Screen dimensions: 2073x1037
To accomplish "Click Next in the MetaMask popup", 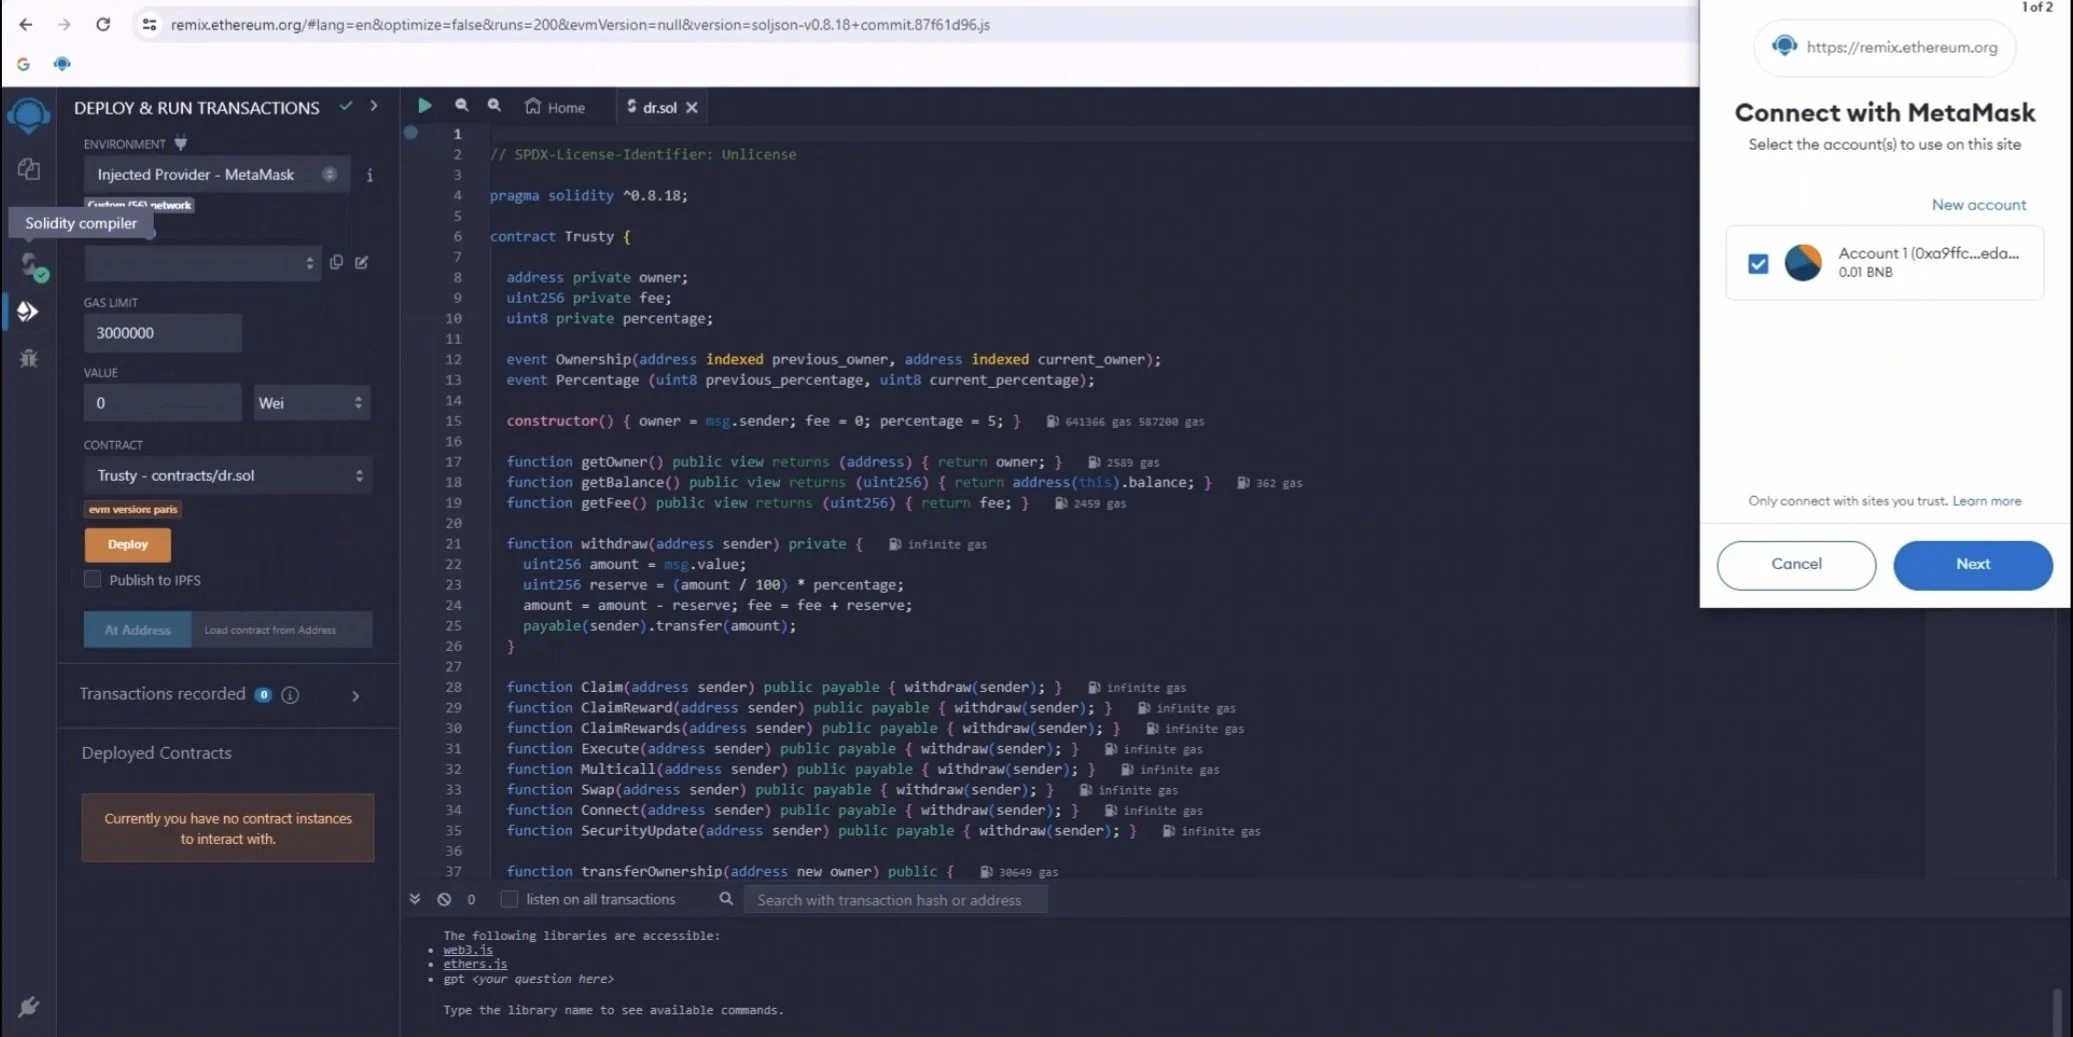I will point(1972,564).
